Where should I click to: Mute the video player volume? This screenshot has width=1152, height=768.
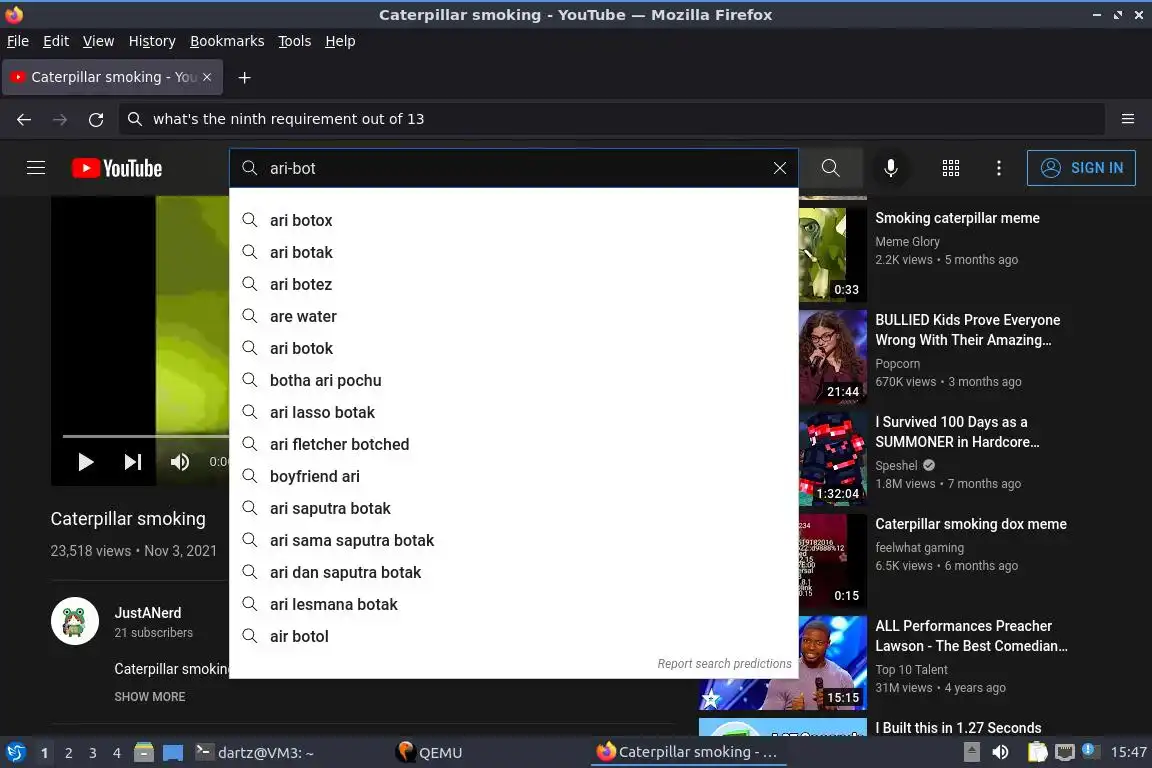click(x=180, y=462)
